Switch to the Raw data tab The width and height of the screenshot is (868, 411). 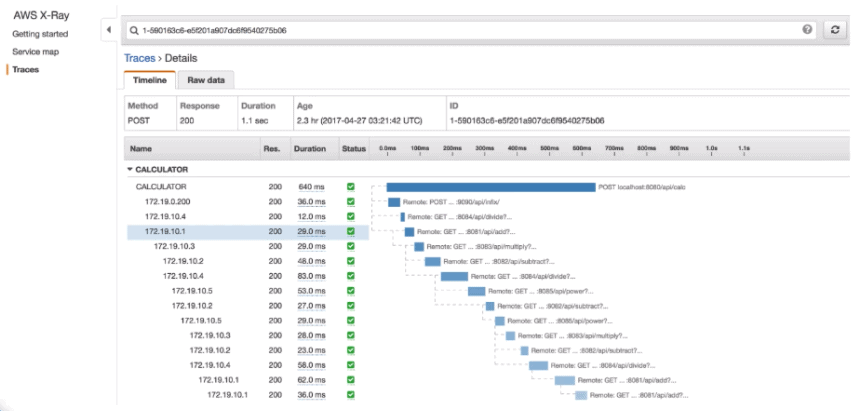(x=206, y=80)
